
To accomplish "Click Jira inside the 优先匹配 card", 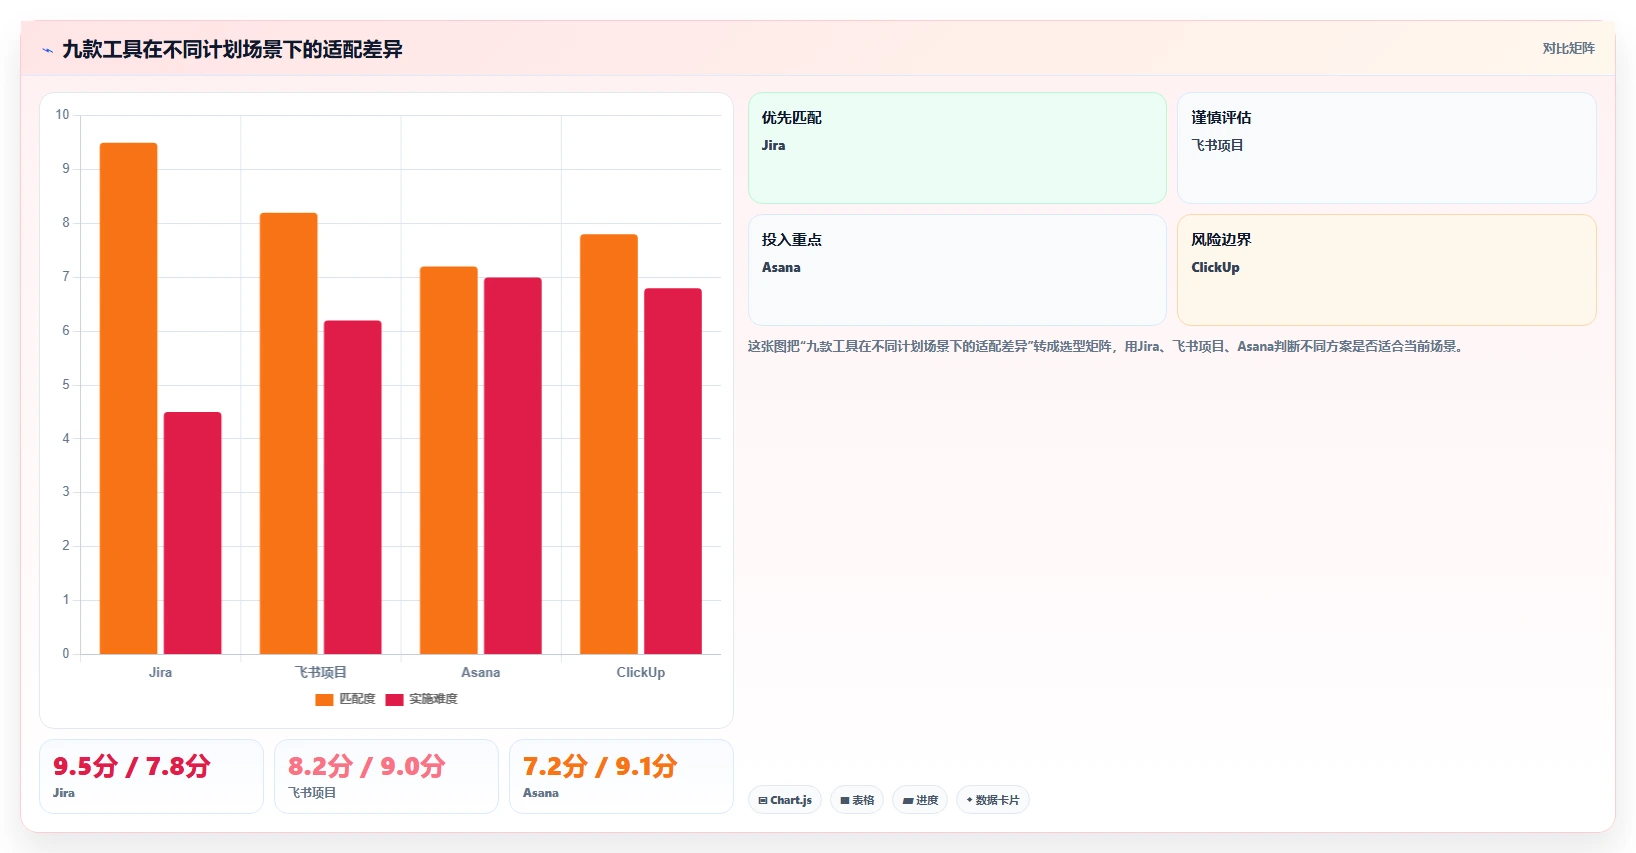I will coord(774,145).
